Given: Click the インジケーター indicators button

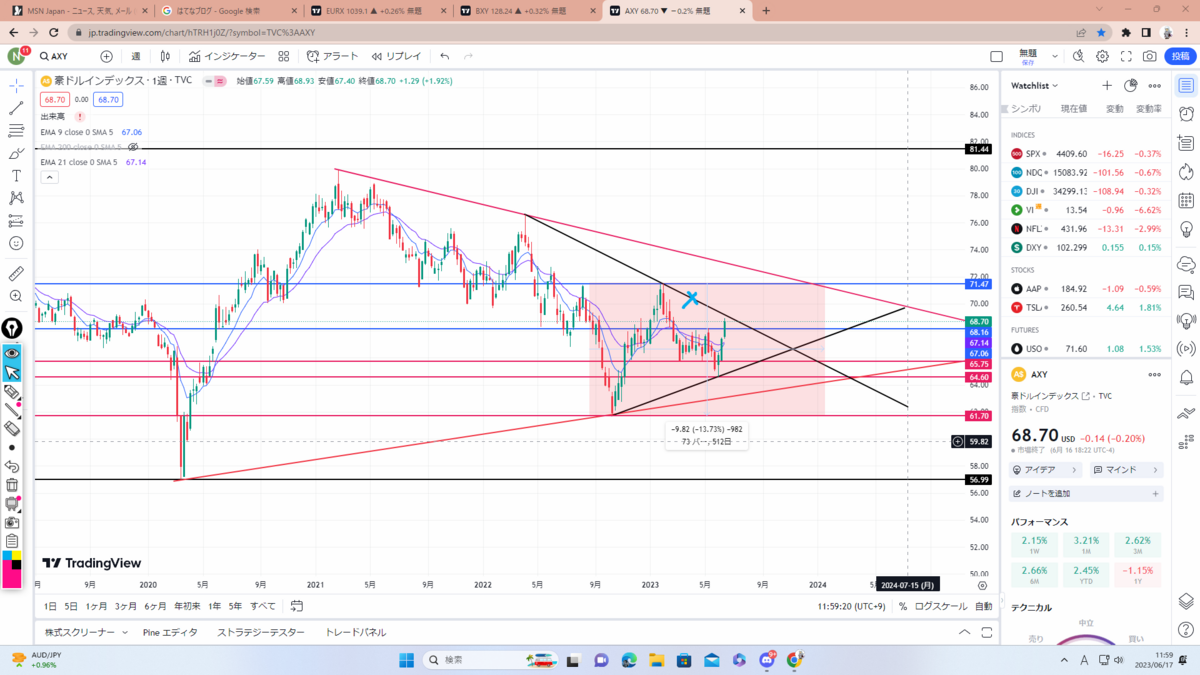Looking at the screenshot, I should (227, 57).
